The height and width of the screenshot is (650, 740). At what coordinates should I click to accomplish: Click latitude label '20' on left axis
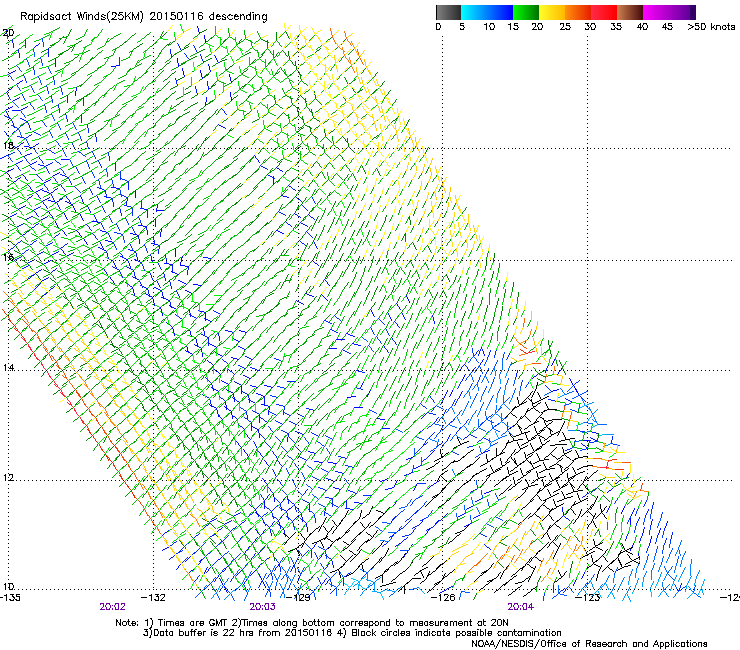pos(8,33)
